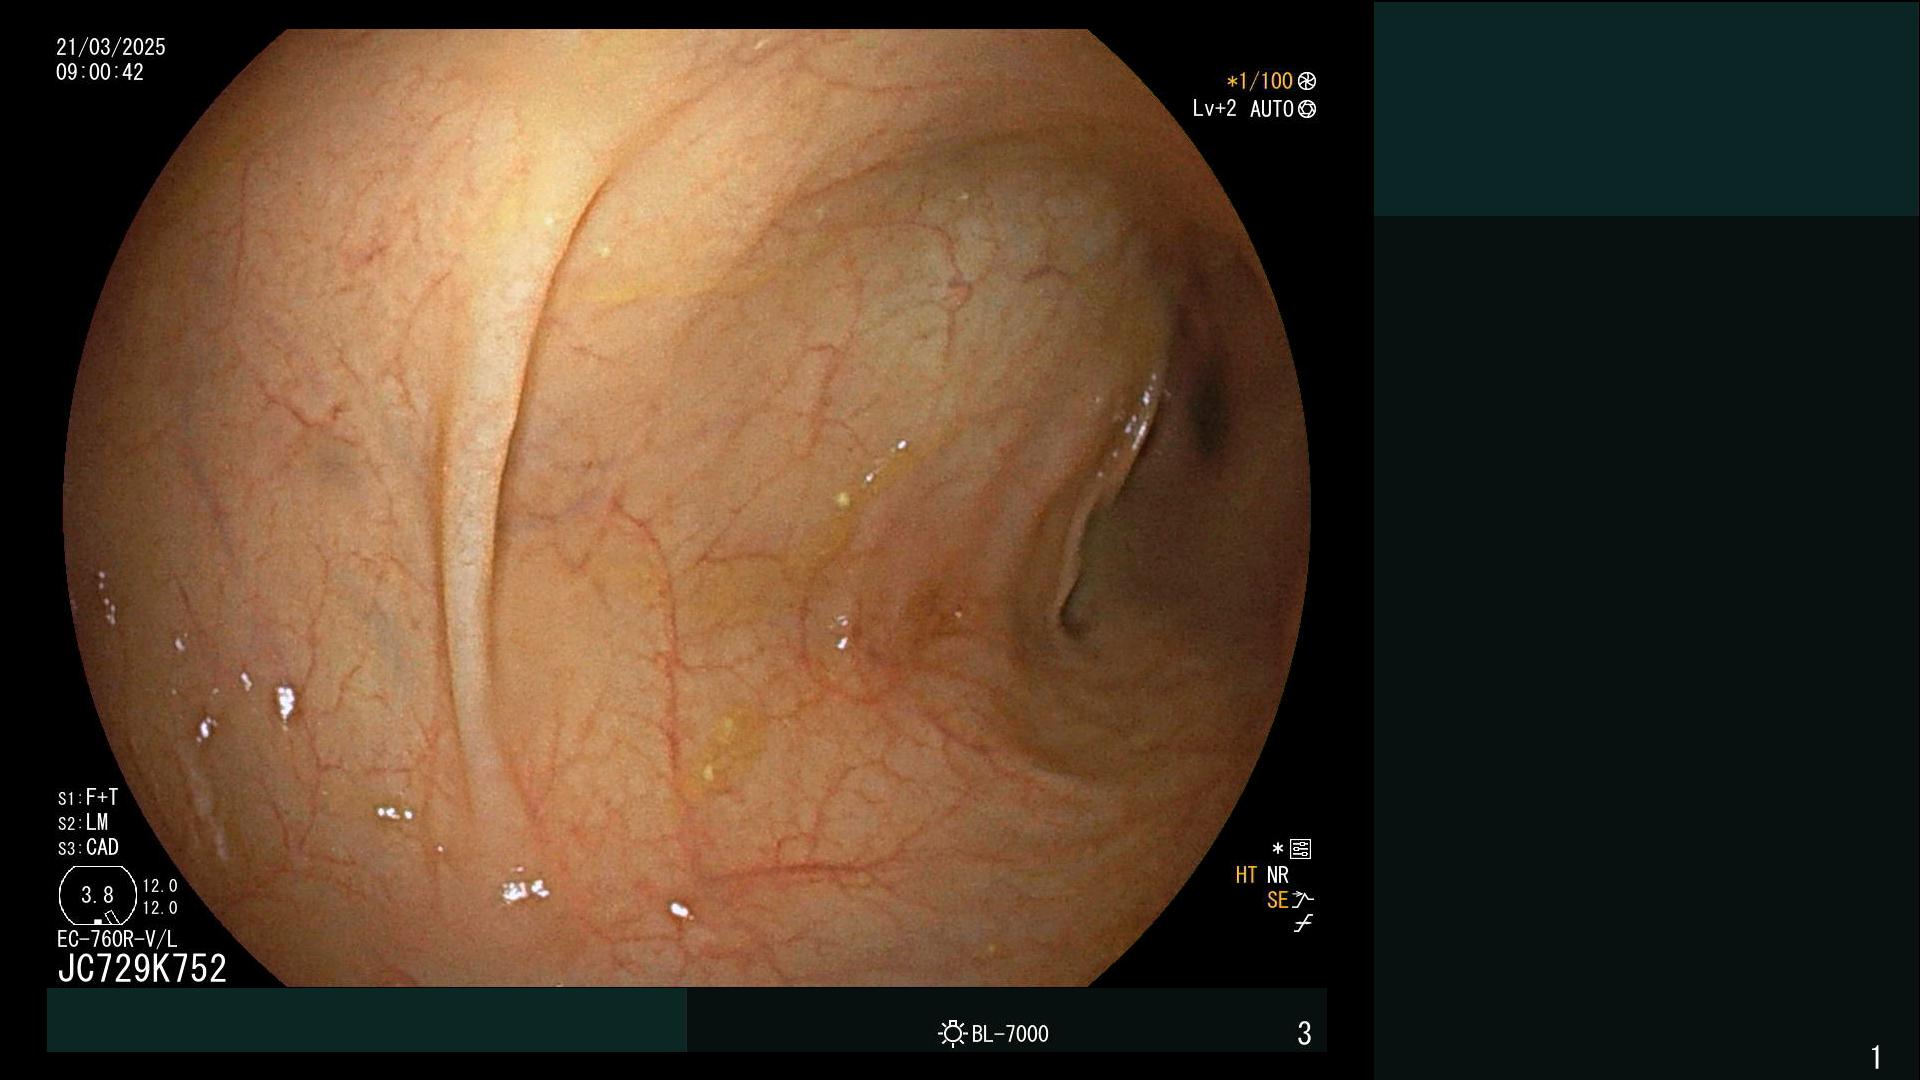Click the image settings sliders icon
1920x1080 pixels.
[x=1300, y=849]
